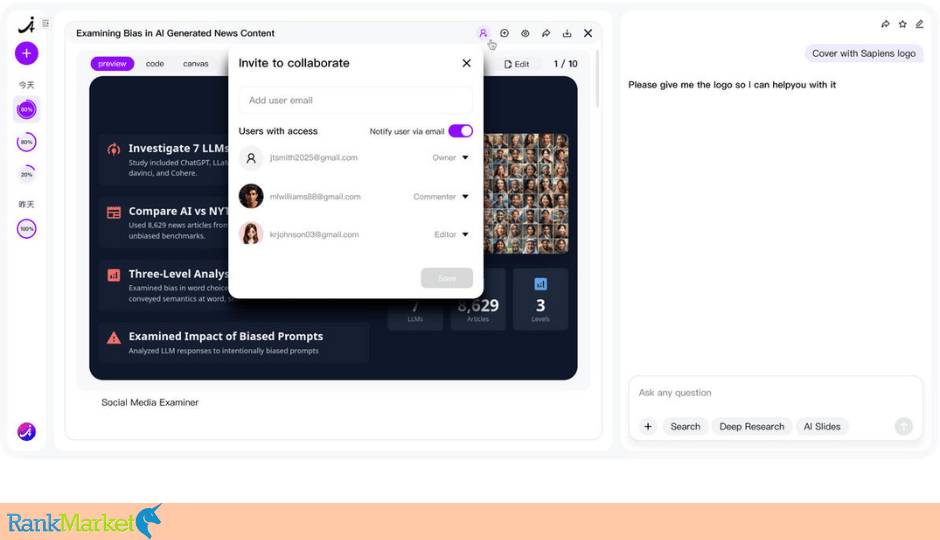Click the share arrow icon in document header
Image resolution: width=940 pixels, height=540 pixels.
pos(546,33)
